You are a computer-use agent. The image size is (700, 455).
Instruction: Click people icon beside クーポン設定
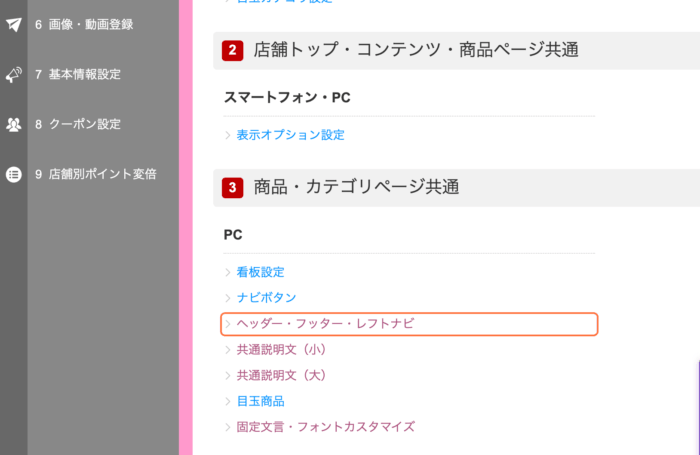(x=14, y=124)
